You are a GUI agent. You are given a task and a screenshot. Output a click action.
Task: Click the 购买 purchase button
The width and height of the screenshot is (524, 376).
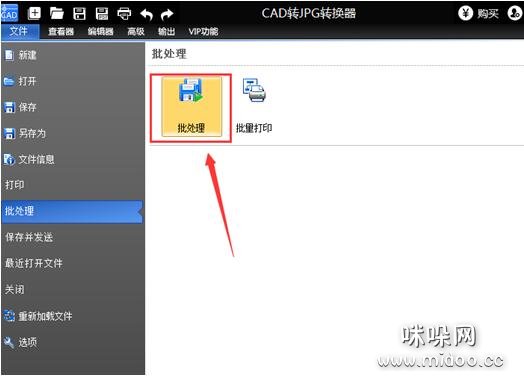(x=479, y=13)
